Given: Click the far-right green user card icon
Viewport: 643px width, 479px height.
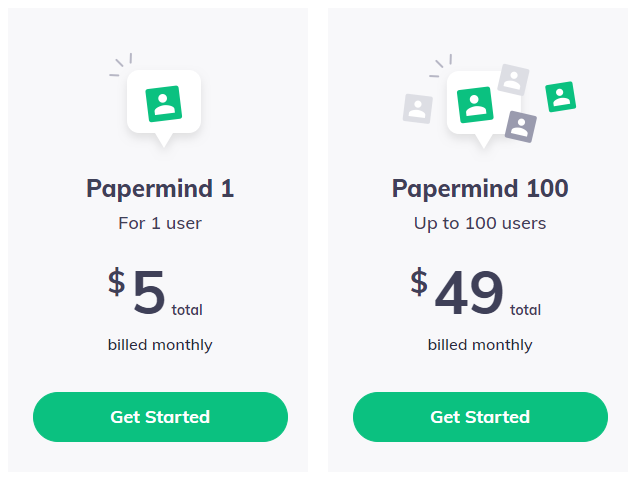Looking at the screenshot, I should coord(560,97).
